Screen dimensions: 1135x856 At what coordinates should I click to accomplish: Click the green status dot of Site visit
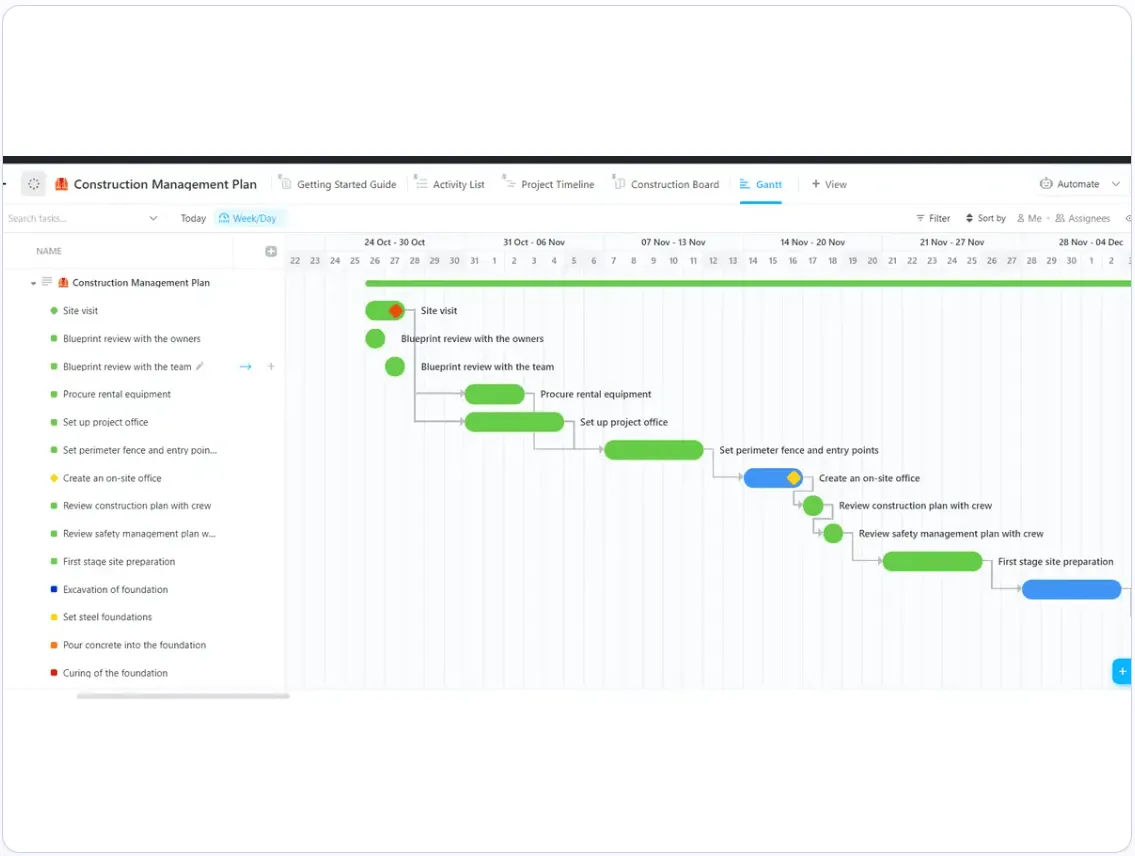point(54,310)
